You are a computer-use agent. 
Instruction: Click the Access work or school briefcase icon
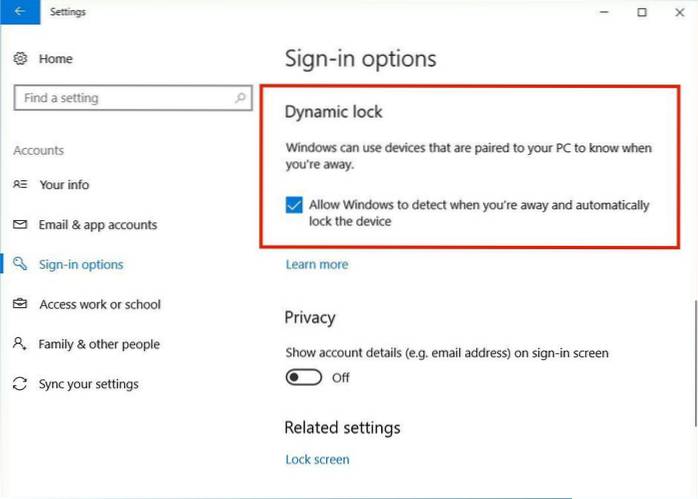point(20,304)
